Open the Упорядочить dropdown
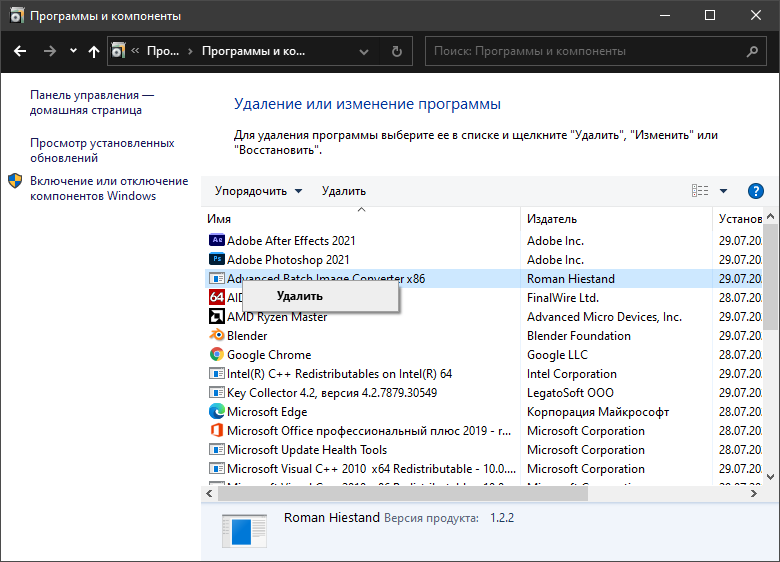 [x=258, y=191]
